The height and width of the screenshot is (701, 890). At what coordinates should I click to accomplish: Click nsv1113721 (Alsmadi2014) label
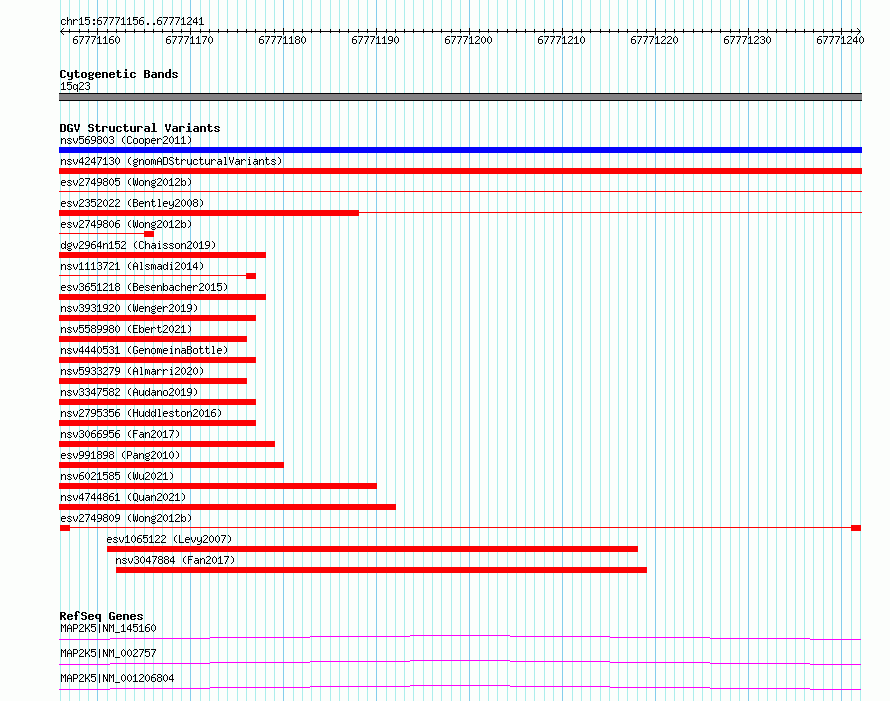132,266
